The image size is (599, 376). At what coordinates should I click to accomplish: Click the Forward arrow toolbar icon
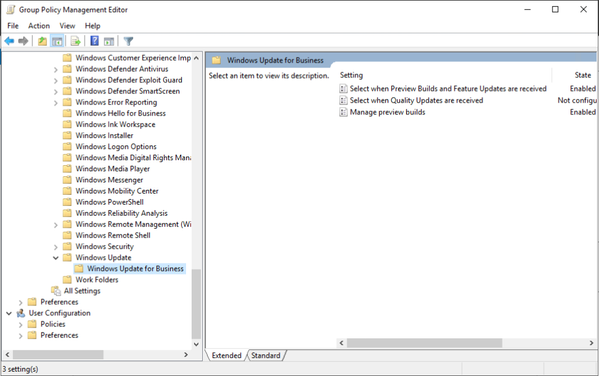pos(23,41)
